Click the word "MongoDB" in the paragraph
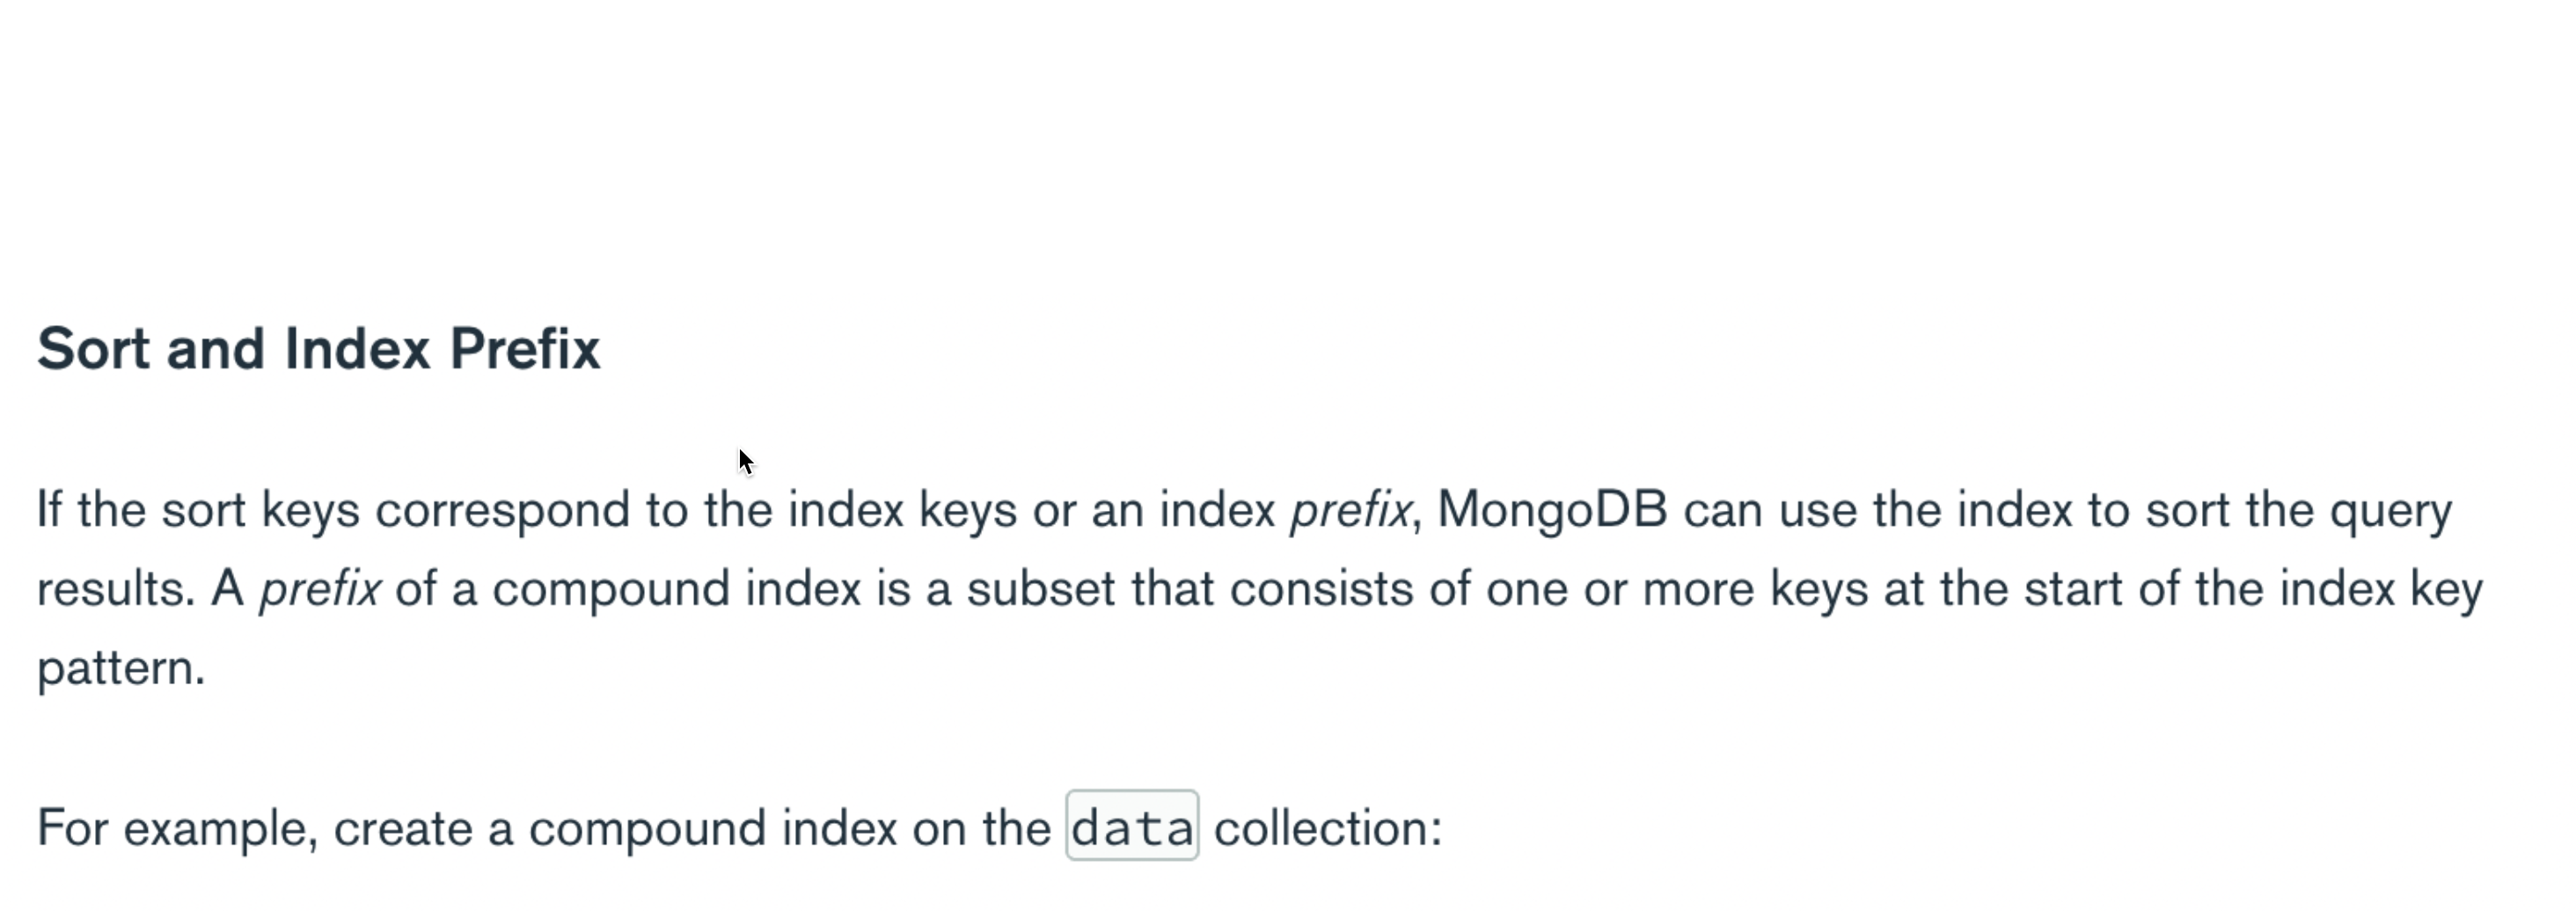This screenshot has height=911, width=2576. (1552, 510)
